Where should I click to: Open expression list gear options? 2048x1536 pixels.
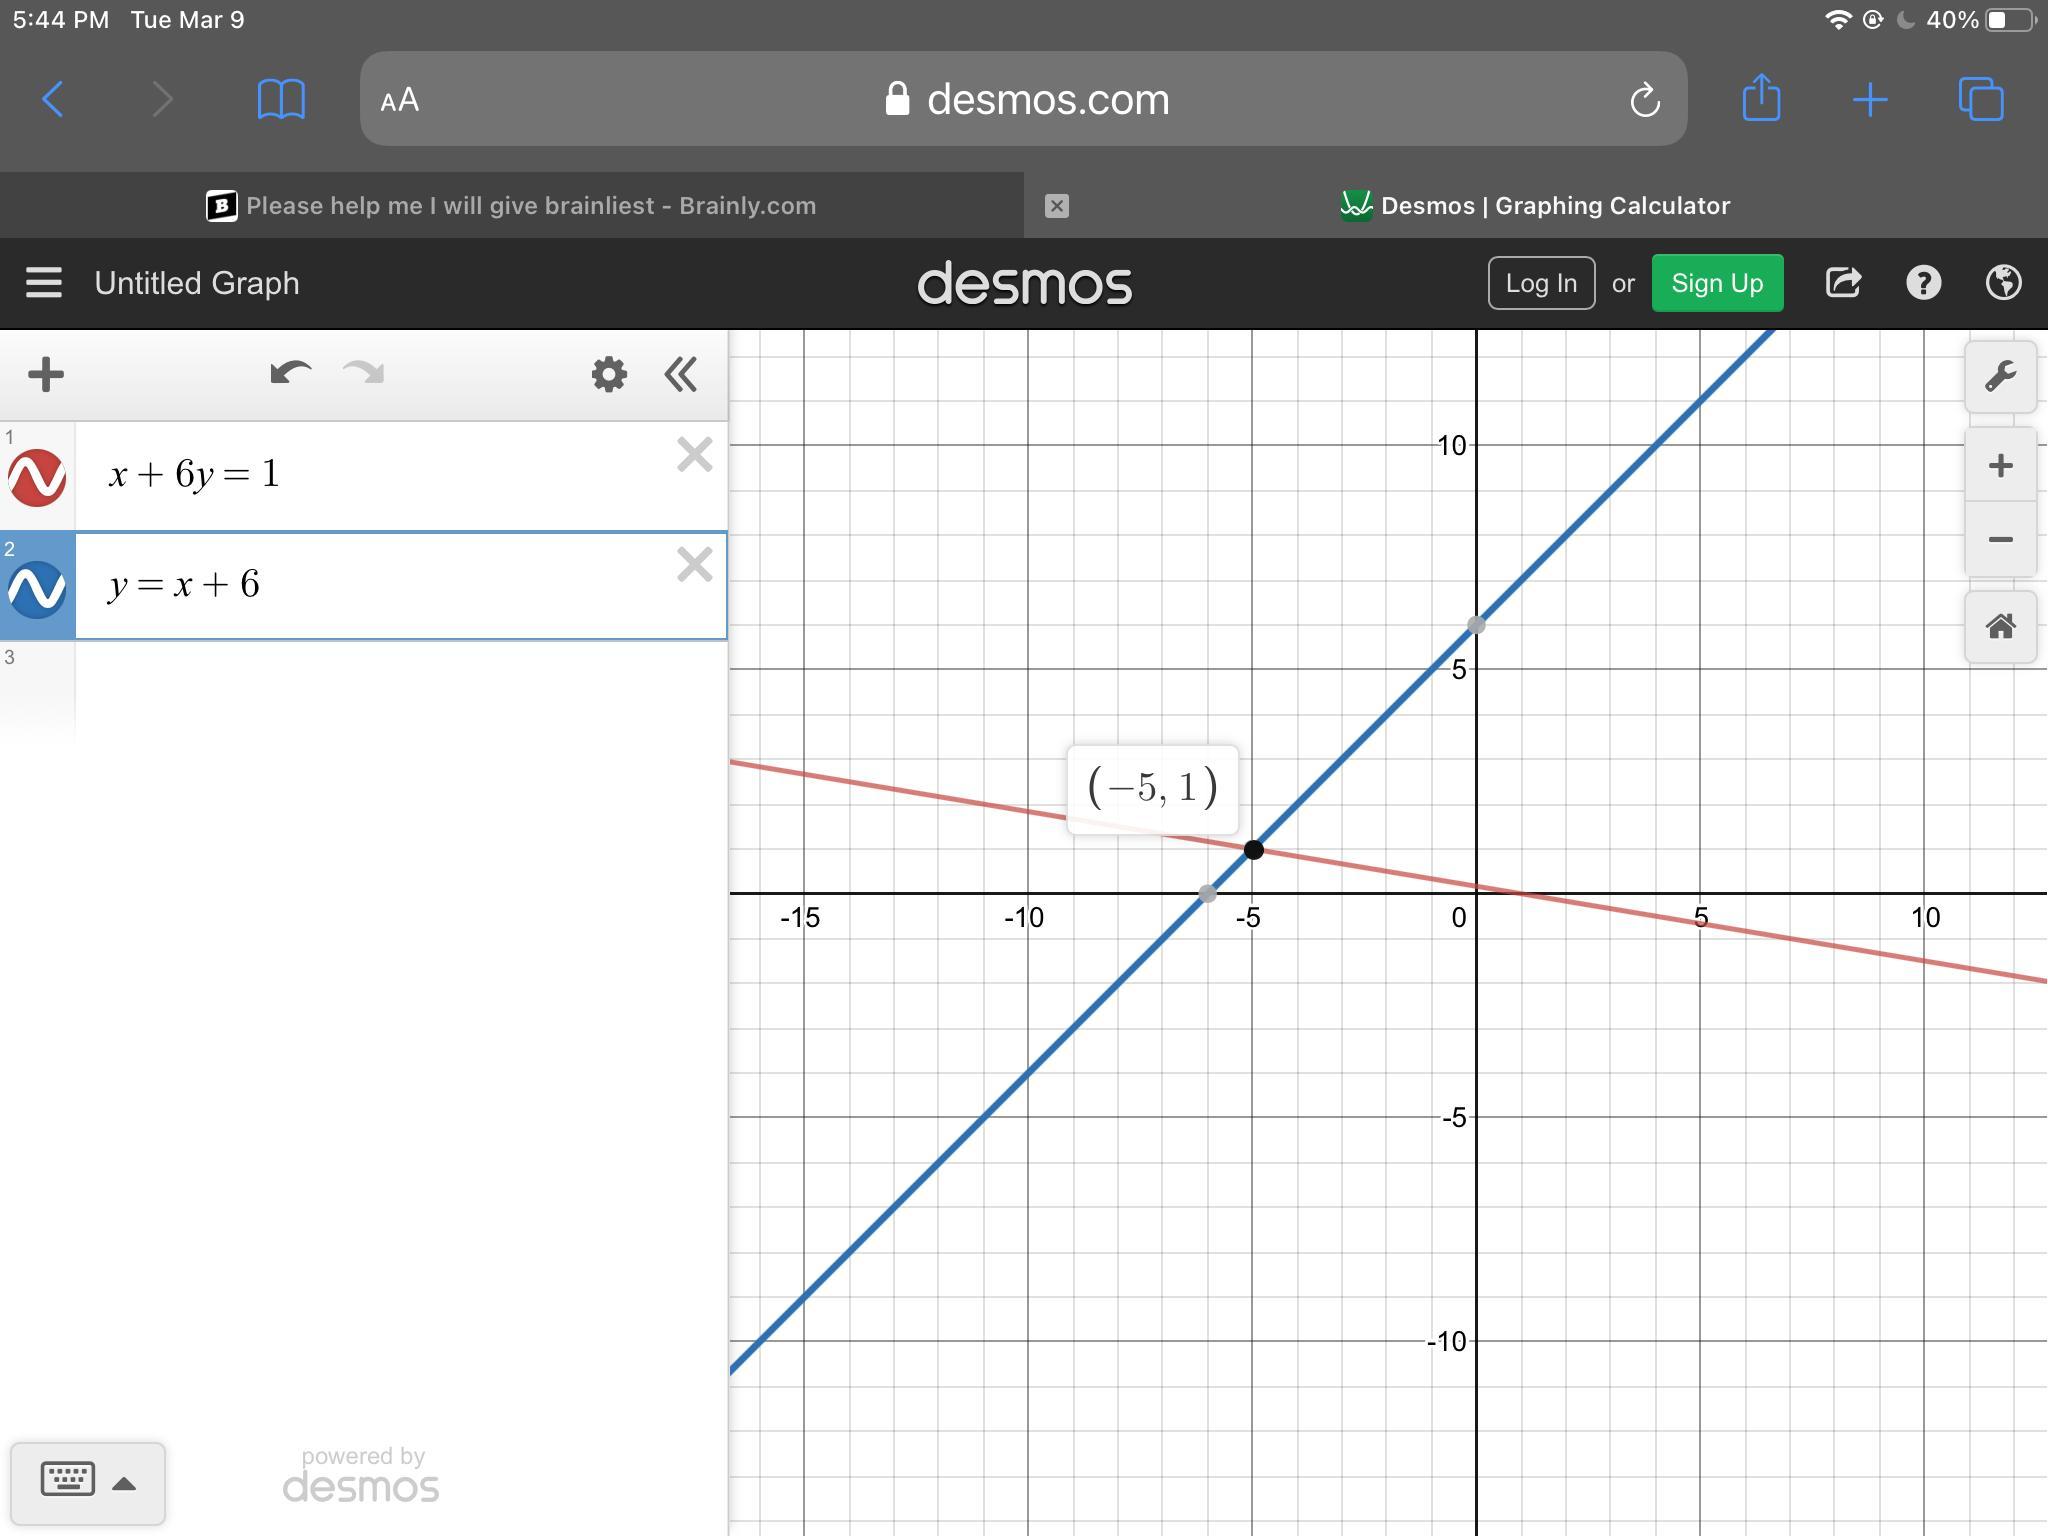click(609, 375)
